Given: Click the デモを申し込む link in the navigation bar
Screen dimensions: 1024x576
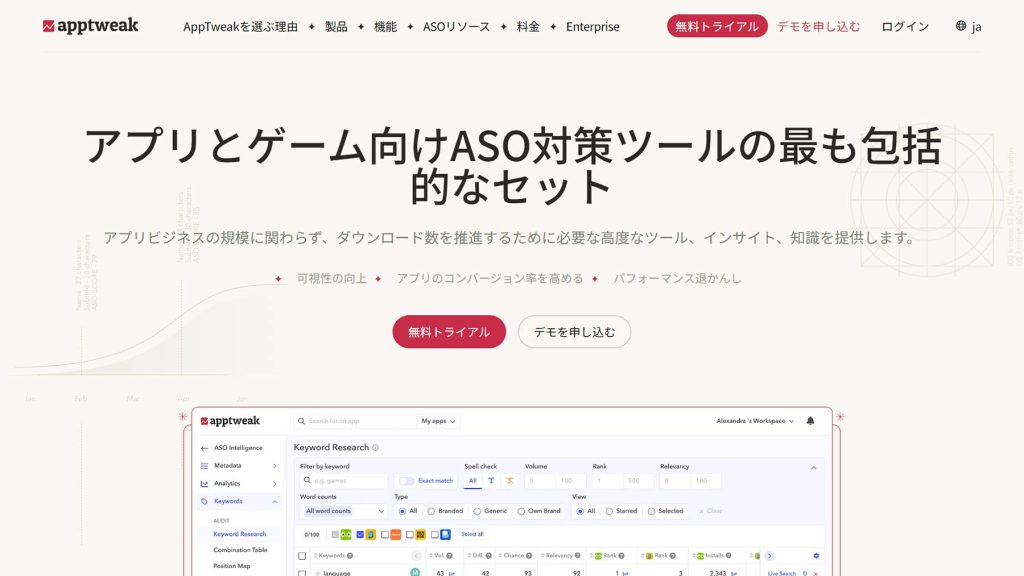Looking at the screenshot, I should [818, 27].
